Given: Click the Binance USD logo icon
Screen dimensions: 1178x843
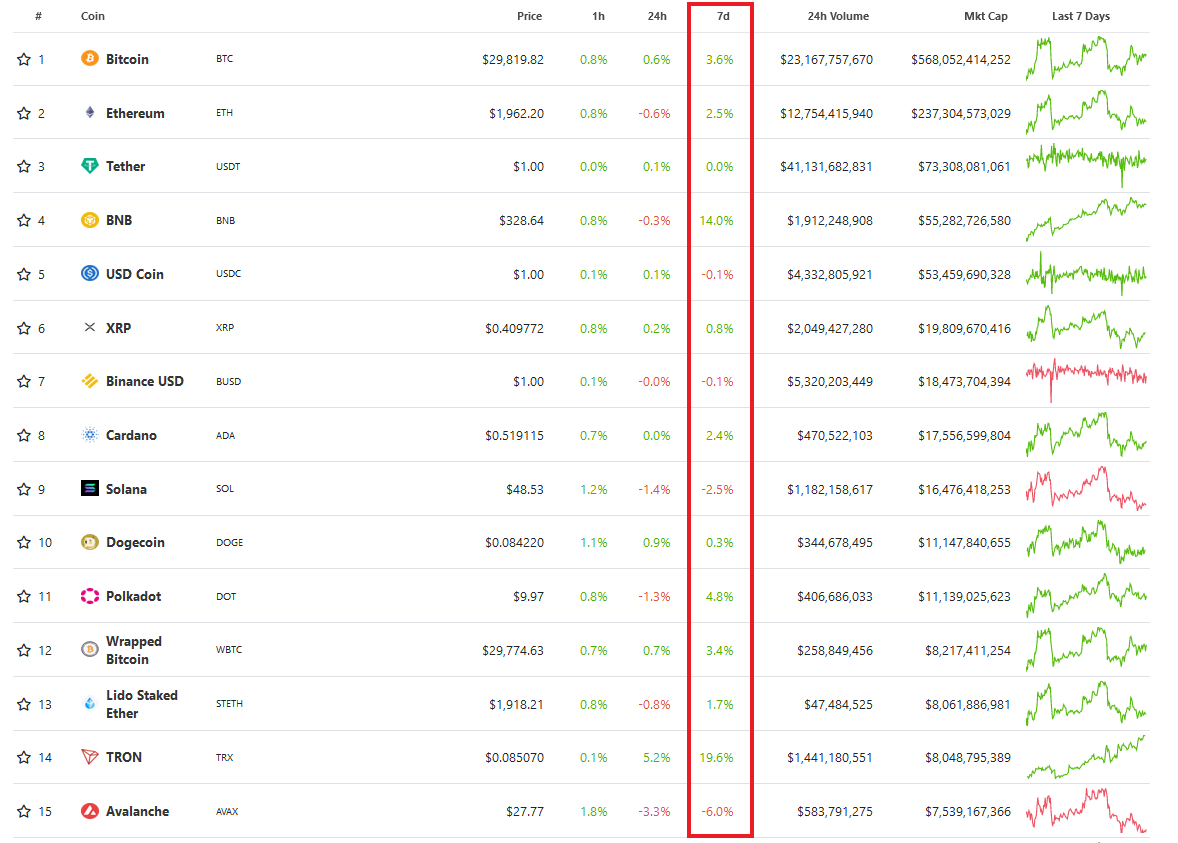Looking at the screenshot, I should pyautogui.click(x=89, y=381).
